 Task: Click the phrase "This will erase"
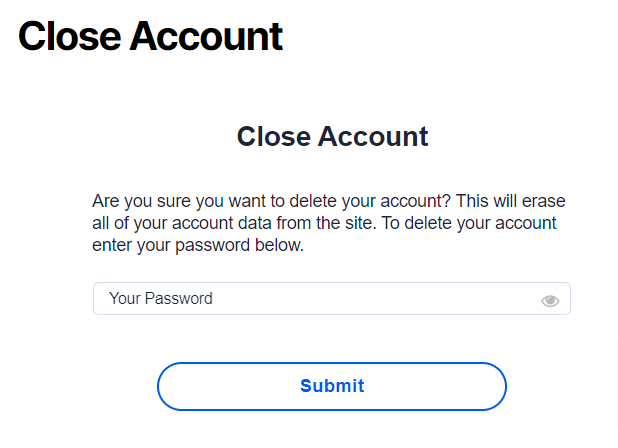511,201
